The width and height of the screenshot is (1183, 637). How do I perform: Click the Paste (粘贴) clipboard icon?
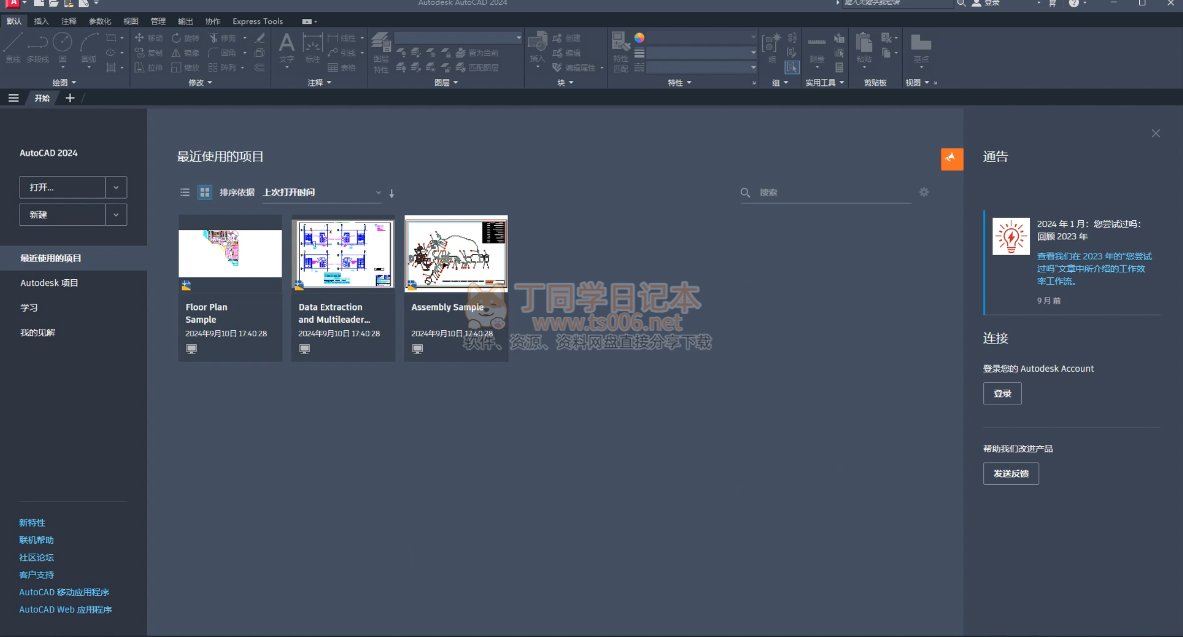point(864,44)
